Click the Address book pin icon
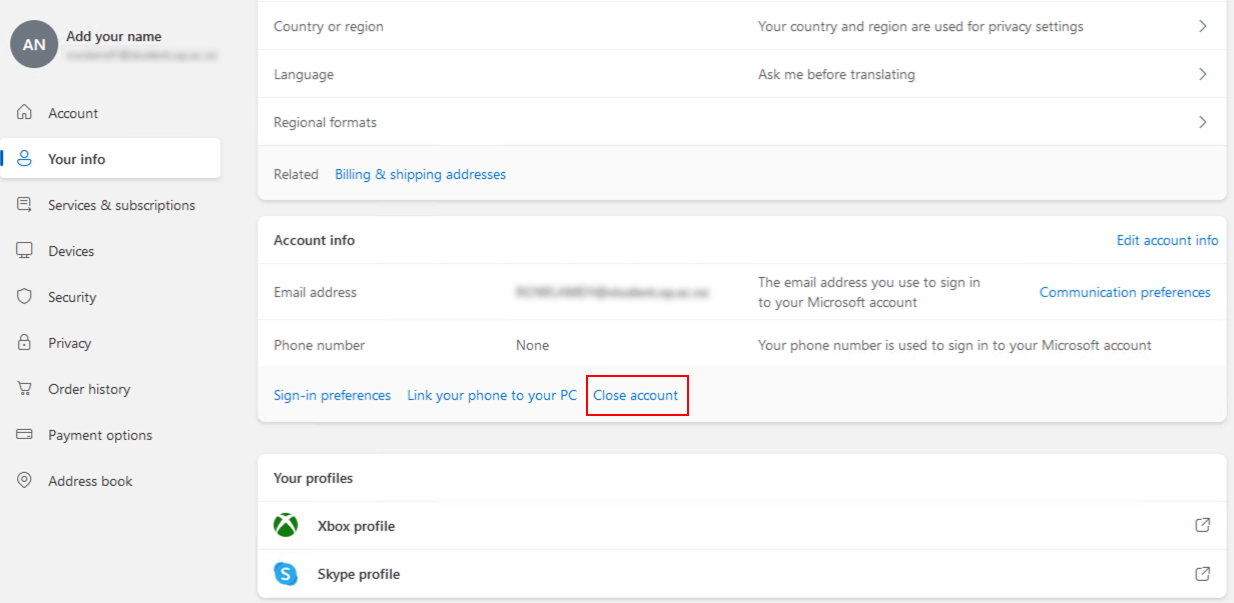The height and width of the screenshot is (603, 1234). (25, 481)
